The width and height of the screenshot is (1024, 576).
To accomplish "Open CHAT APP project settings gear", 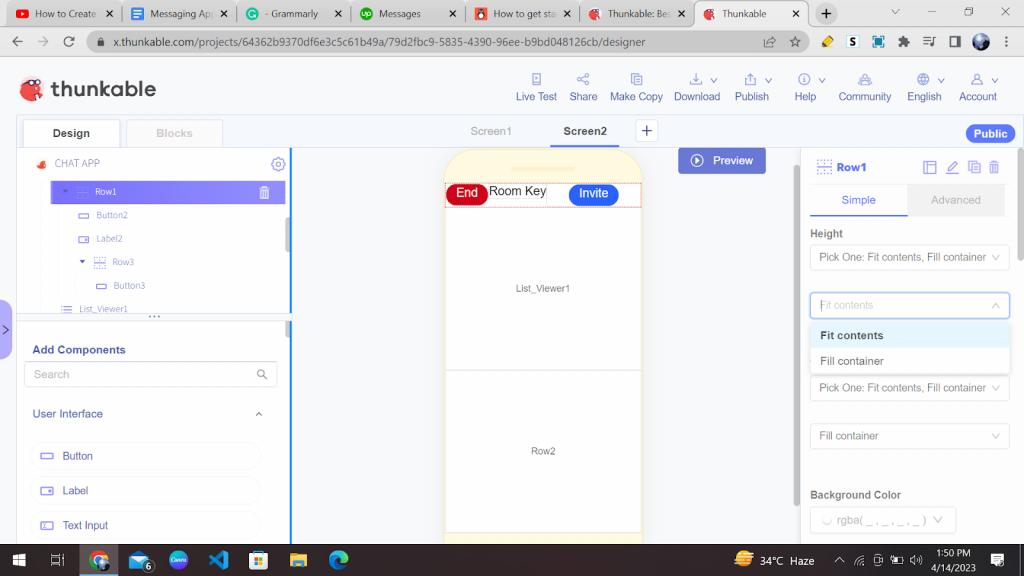I will pyautogui.click(x=277, y=163).
